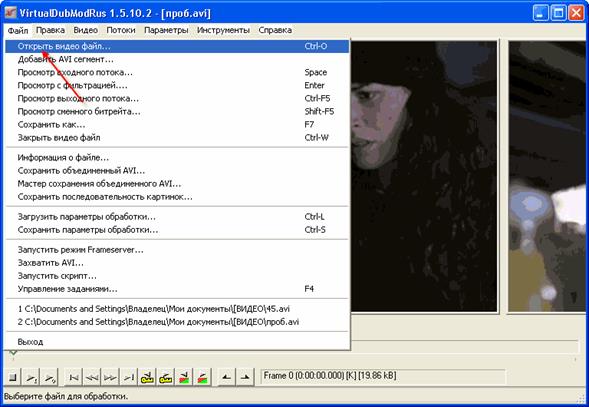Choose Сохранить последовательность картинок…
The image size is (589, 407).
click(x=177, y=197)
